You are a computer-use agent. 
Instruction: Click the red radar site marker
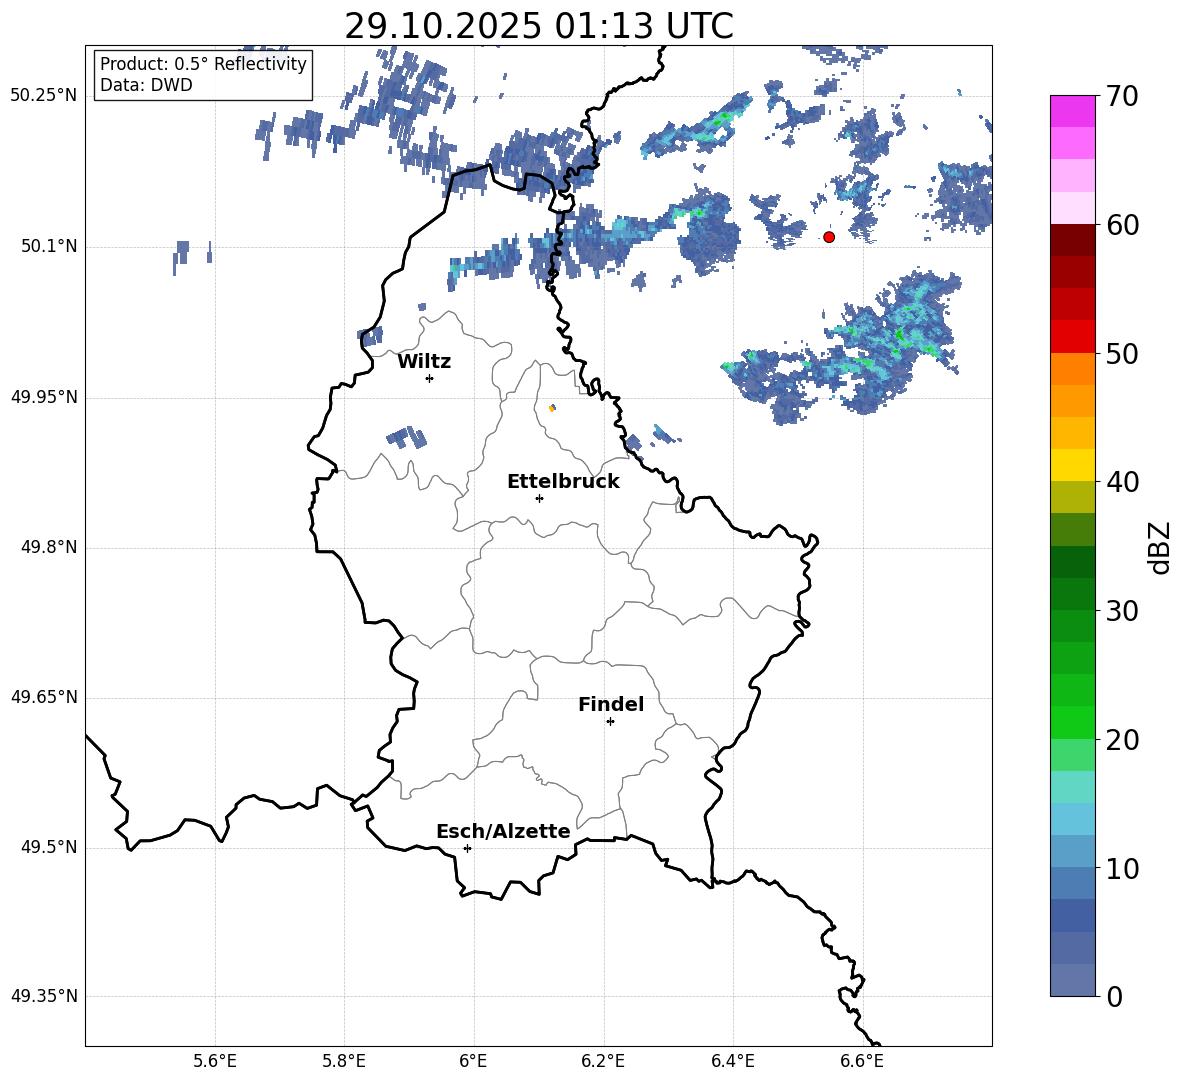829,237
